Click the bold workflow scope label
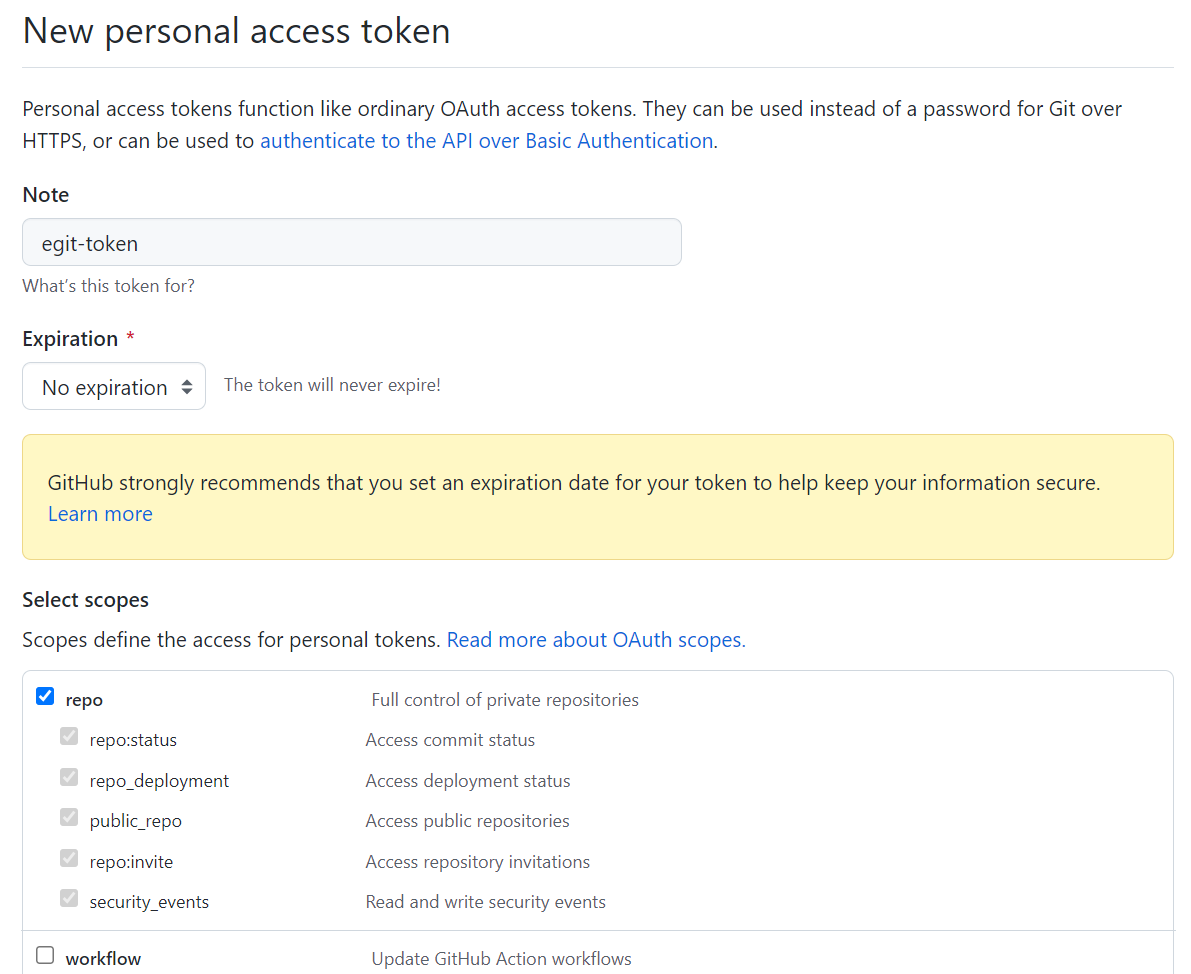 coord(103,959)
